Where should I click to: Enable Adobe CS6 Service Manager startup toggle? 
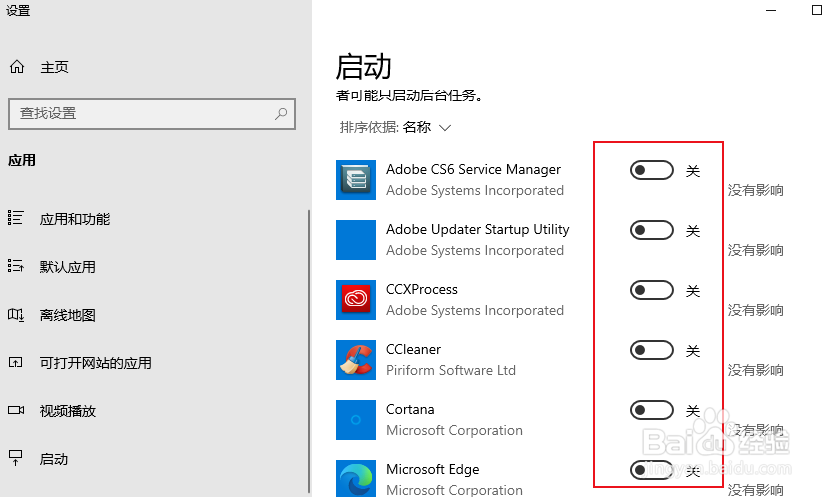651,170
